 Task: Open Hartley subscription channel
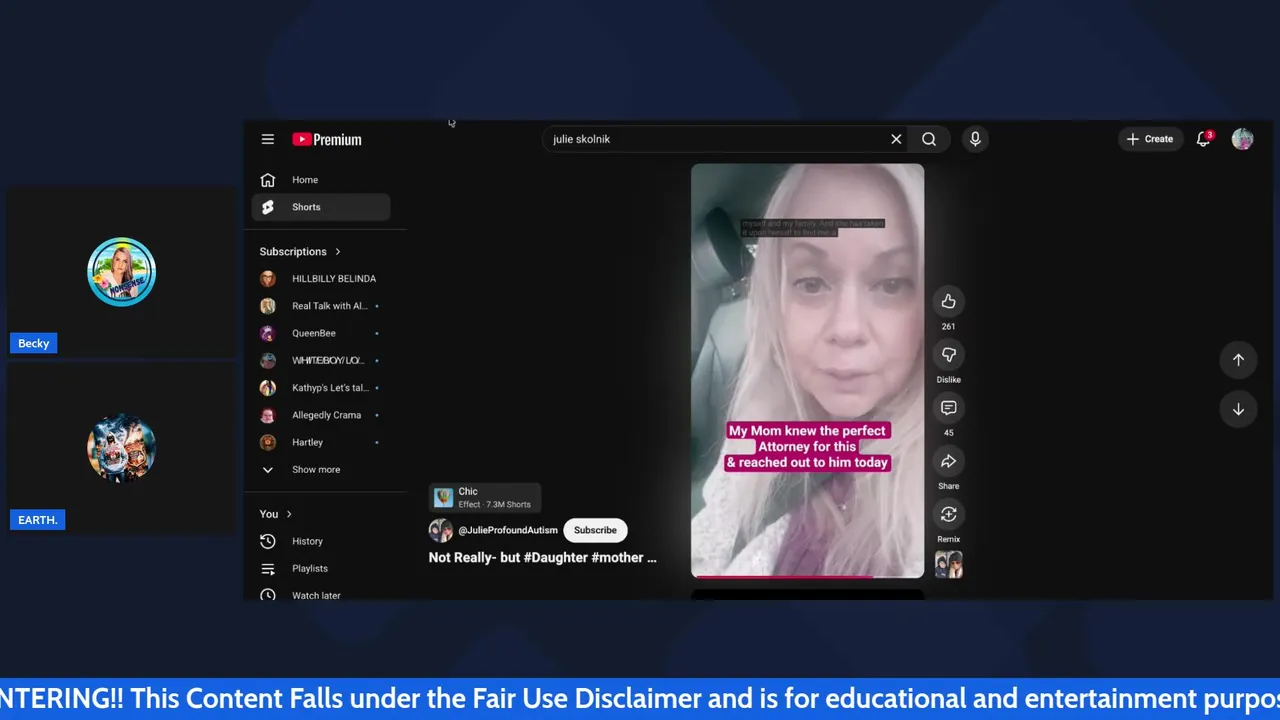(321, 442)
